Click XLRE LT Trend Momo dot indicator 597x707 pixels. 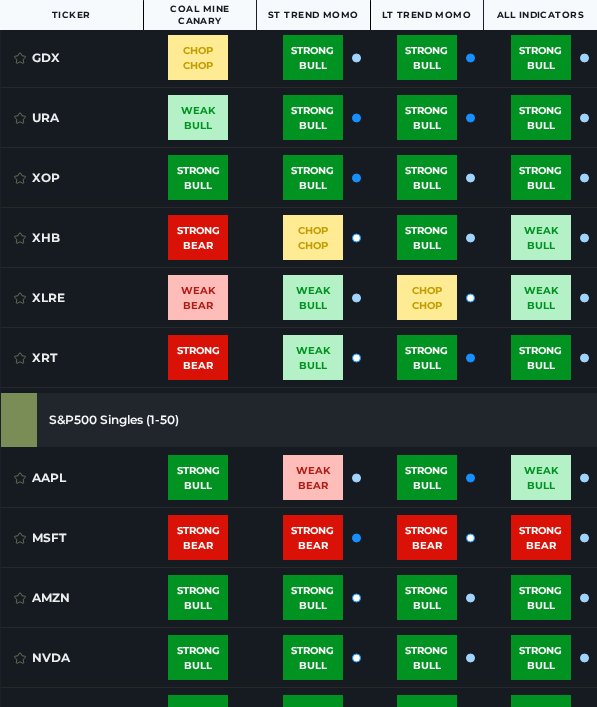(x=470, y=298)
